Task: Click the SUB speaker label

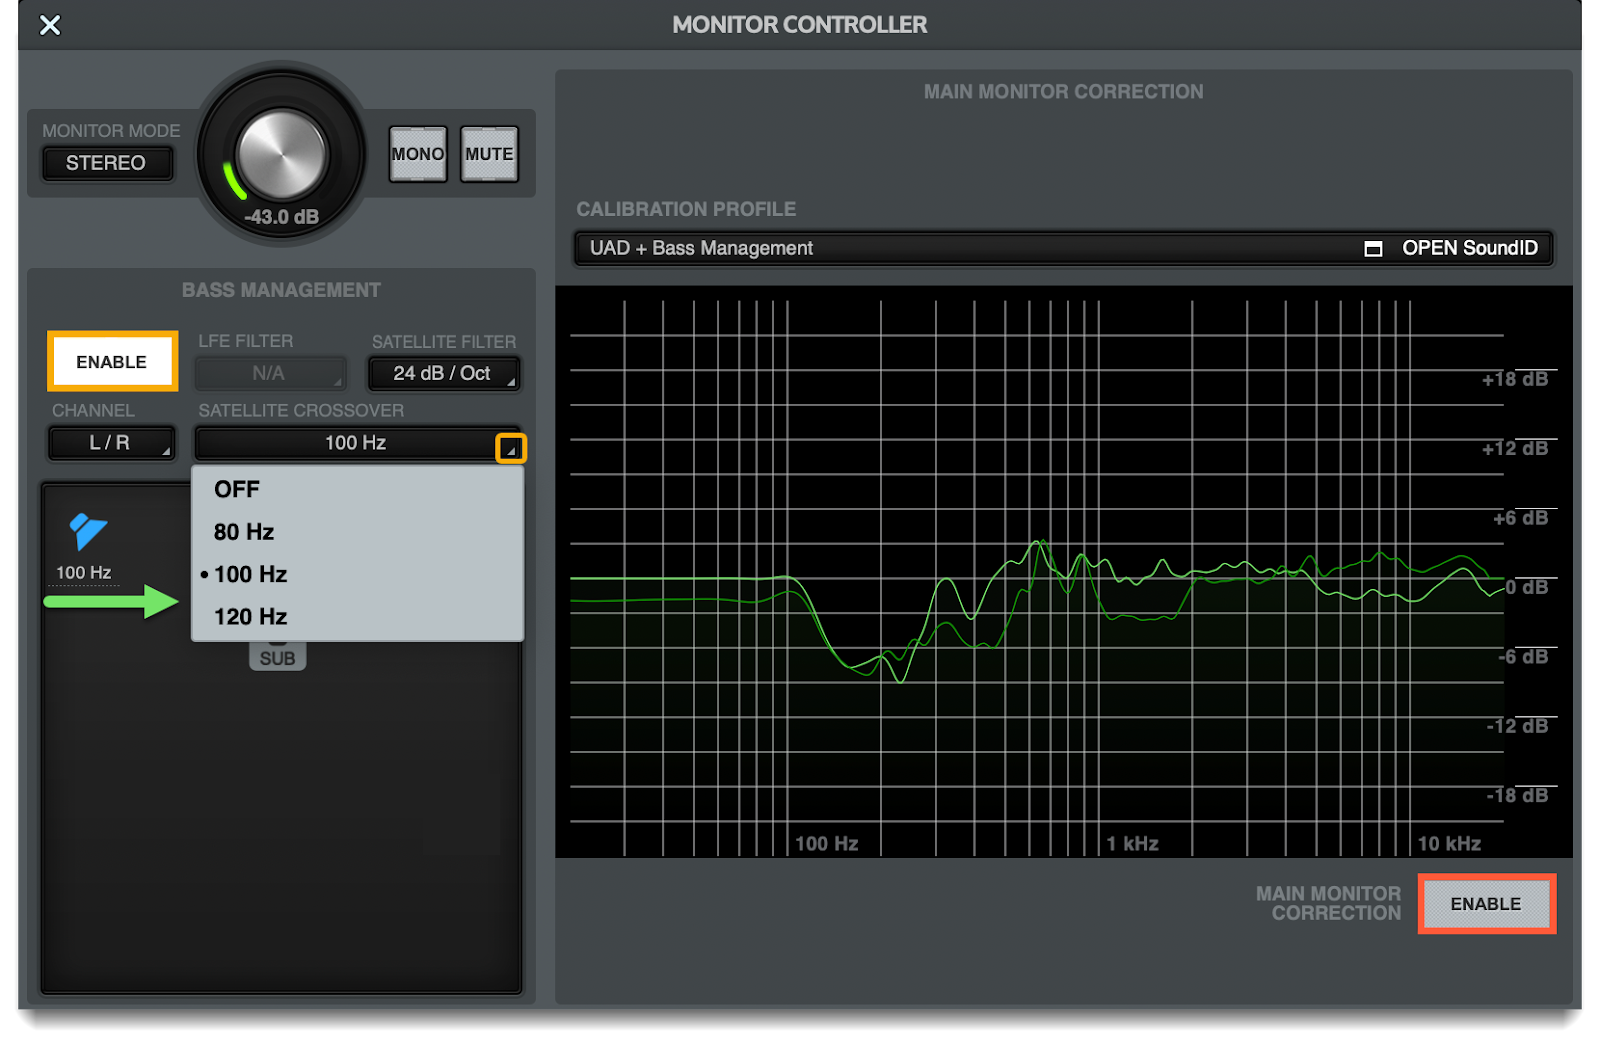Action: [x=278, y=658]
